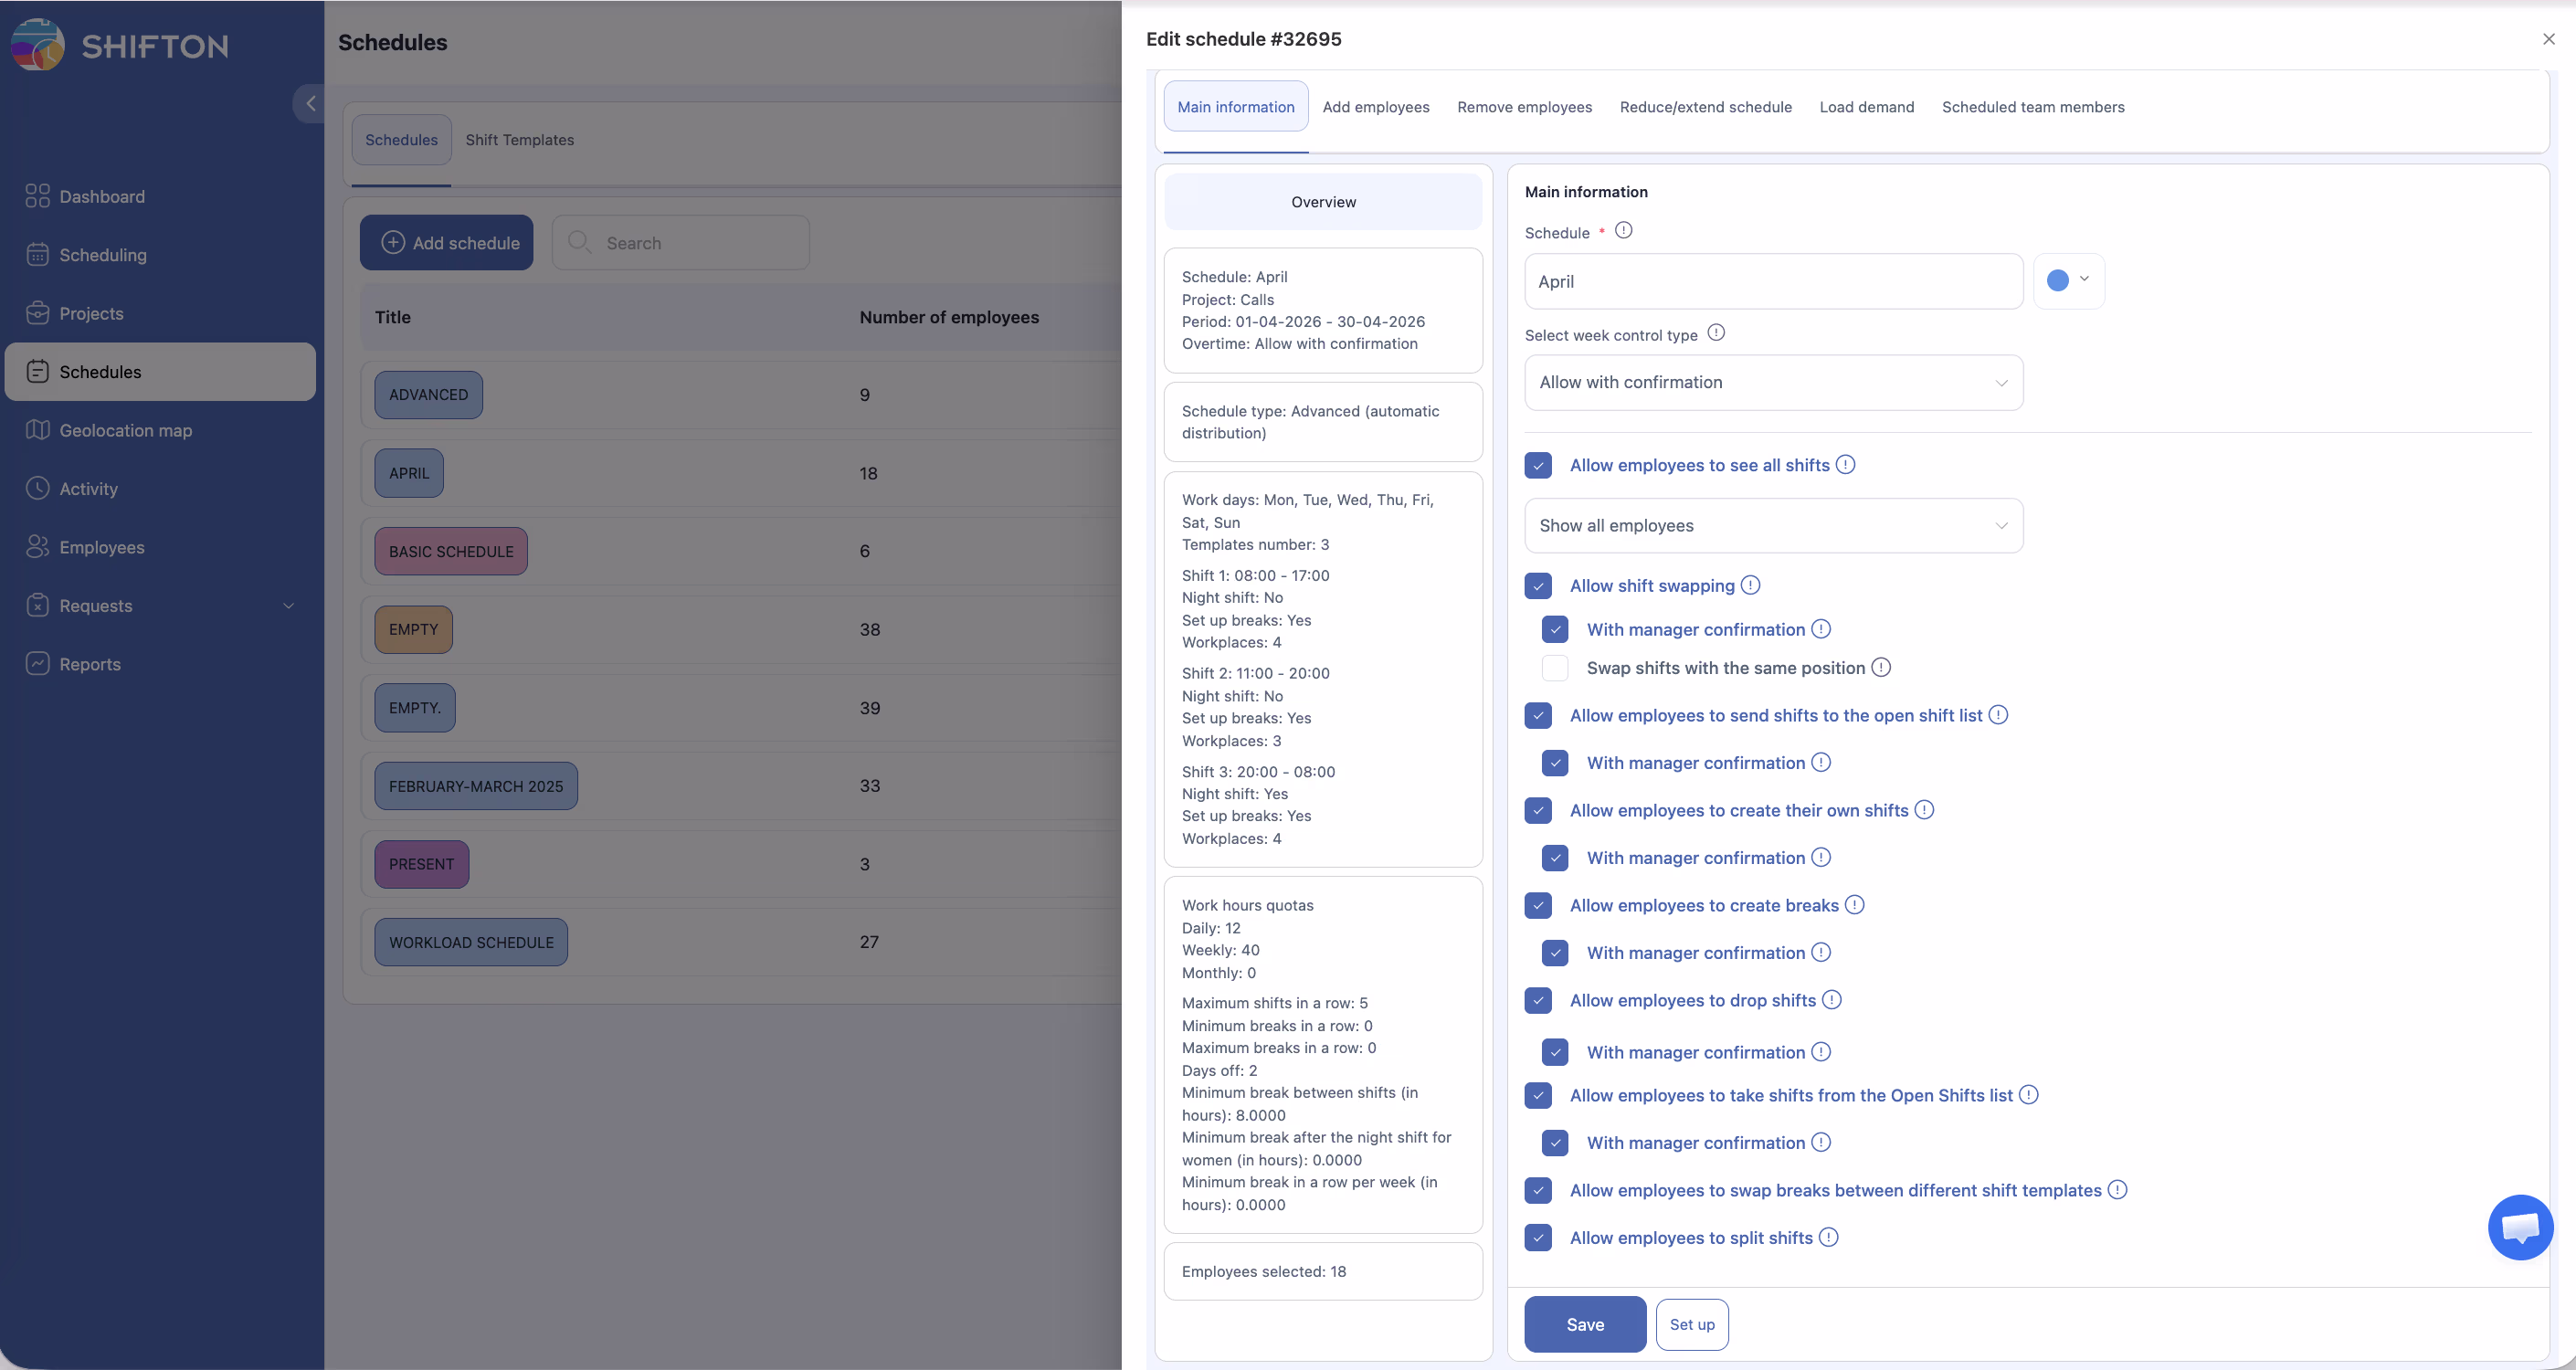Enable Swap shifts with the same position
Screen dimensions: 2576x1370
tap(1554, 668)
